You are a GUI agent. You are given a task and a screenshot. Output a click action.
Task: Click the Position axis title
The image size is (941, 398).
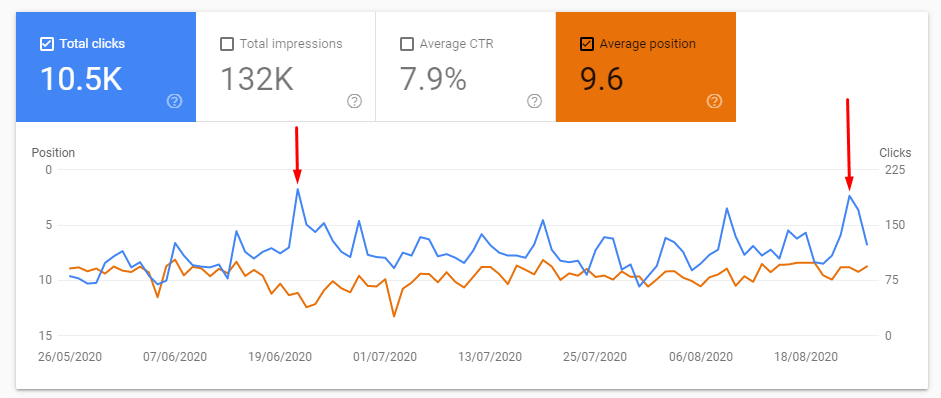(53, 152)
